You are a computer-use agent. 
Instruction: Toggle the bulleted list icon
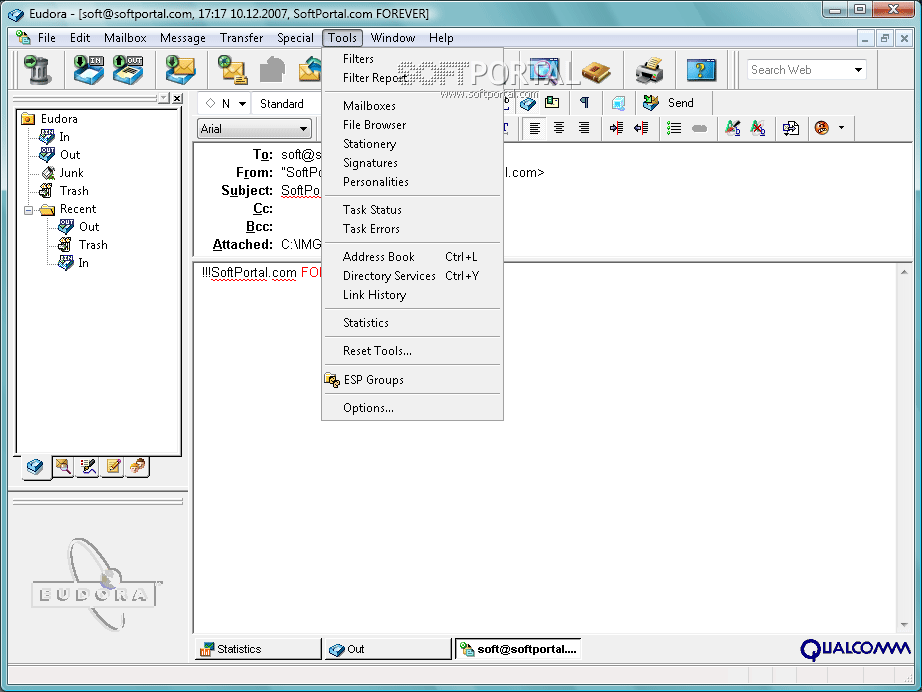674,128
